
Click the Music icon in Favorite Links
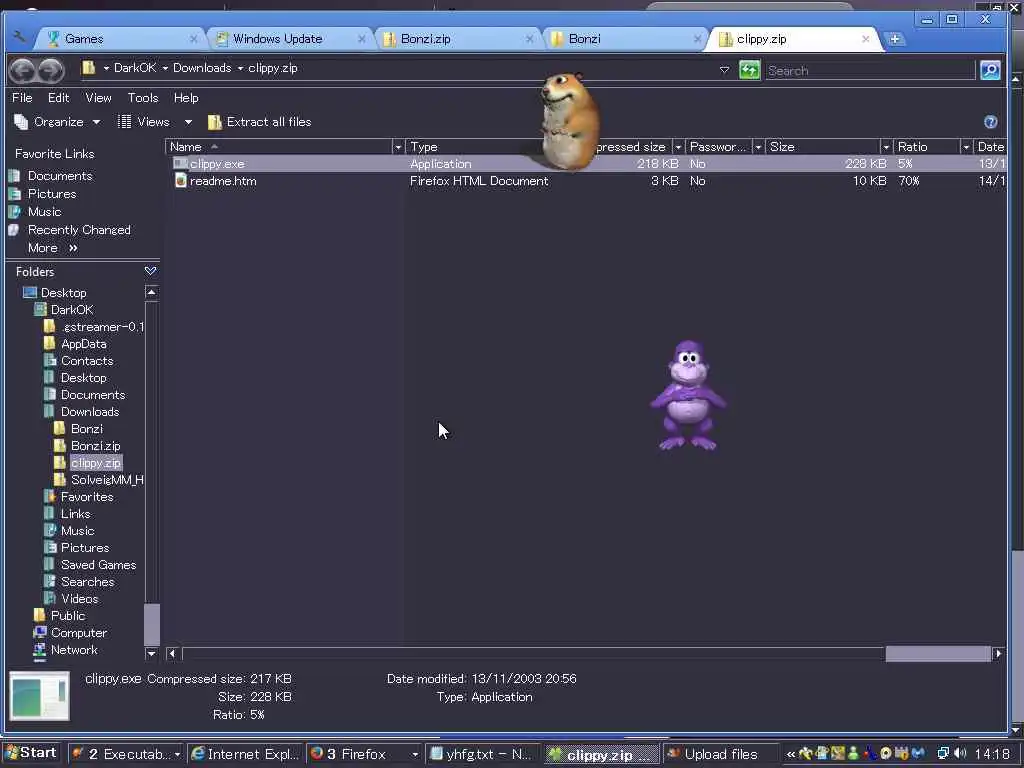pyautogui.click(x=14, y=212)
